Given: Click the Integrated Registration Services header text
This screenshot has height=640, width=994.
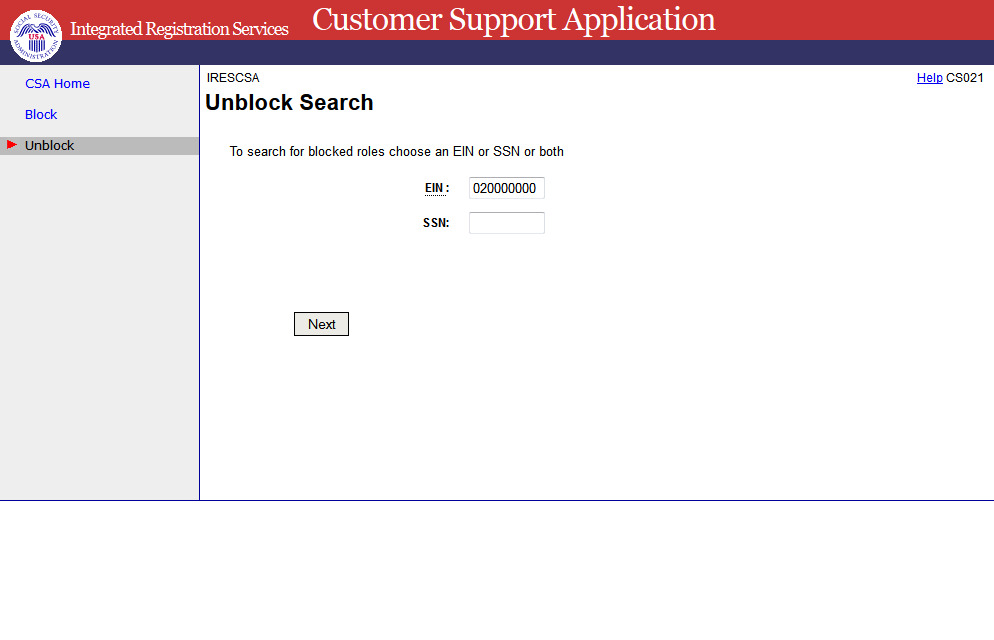Looking at the screenshot, I should 179,29.
